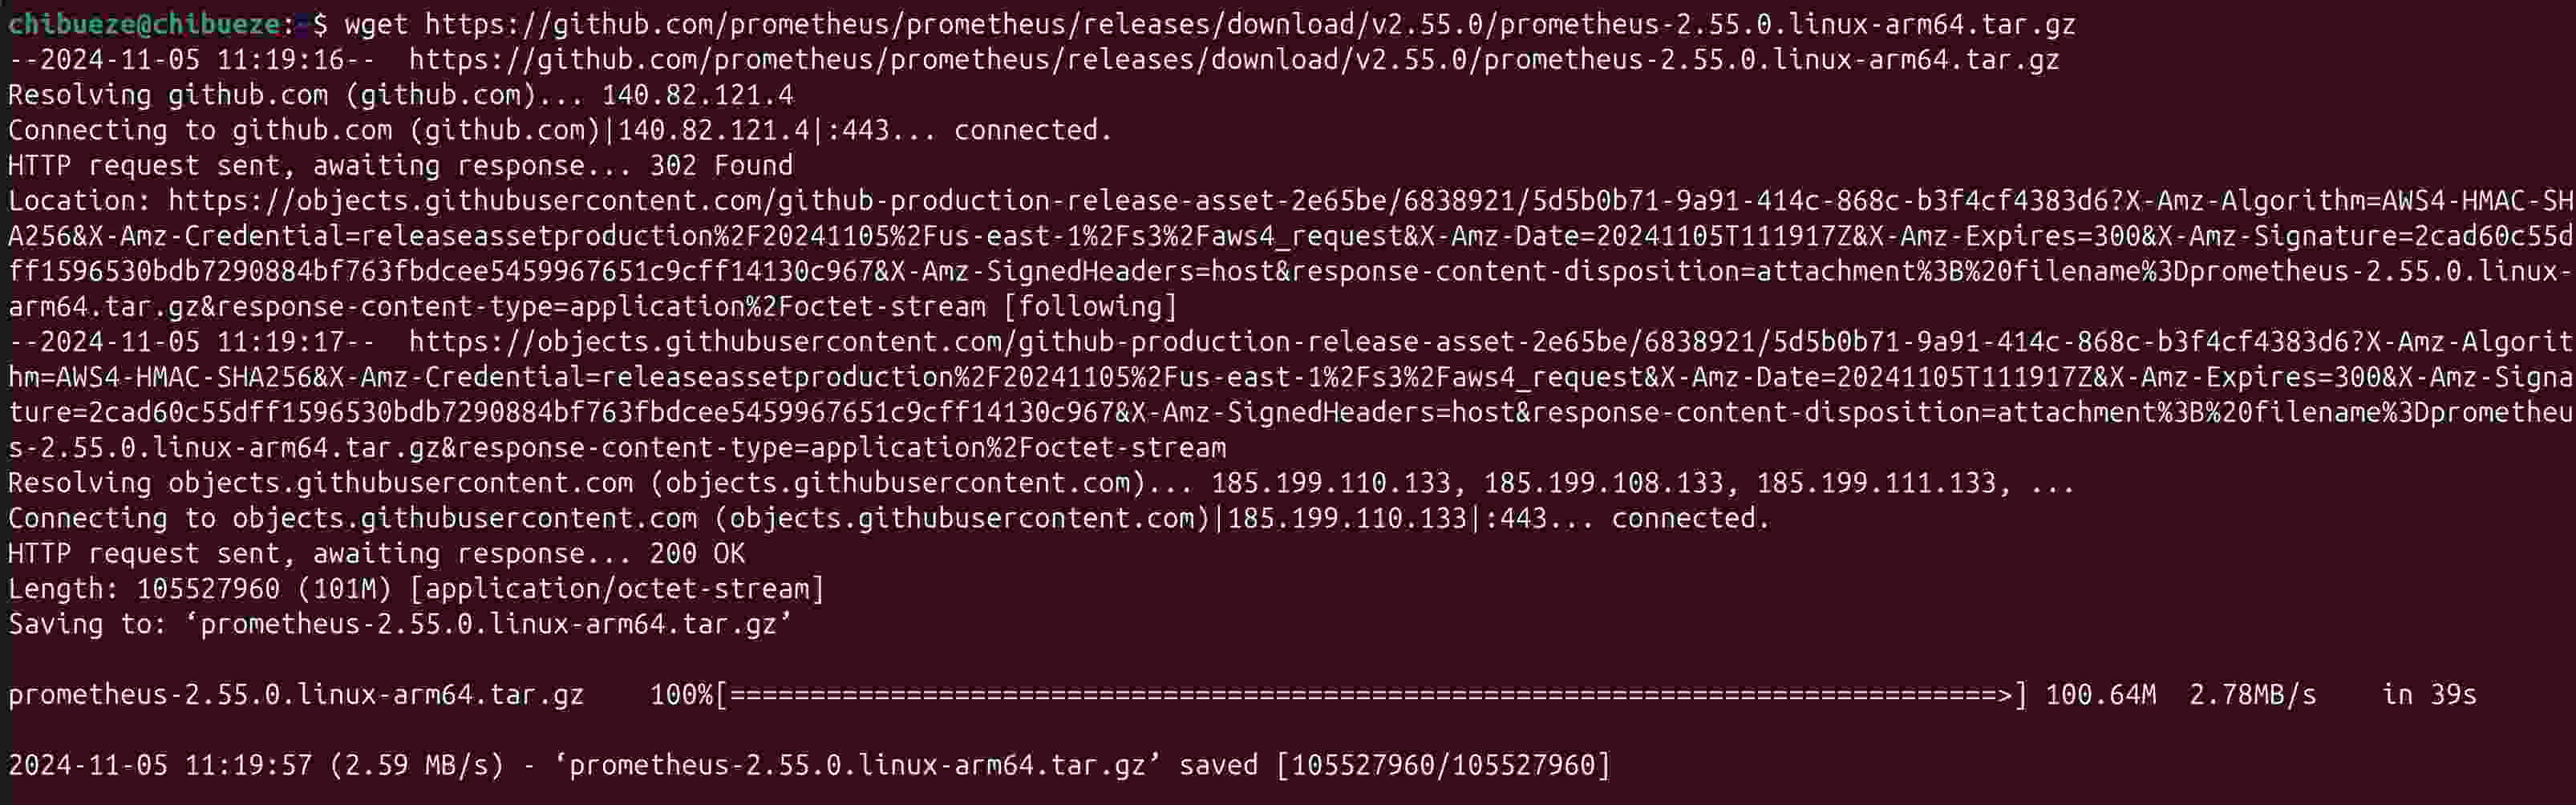Click the 100.64M downloaded size
The width and height of the screenshot is (2576, 805).
pos(2100,695)
